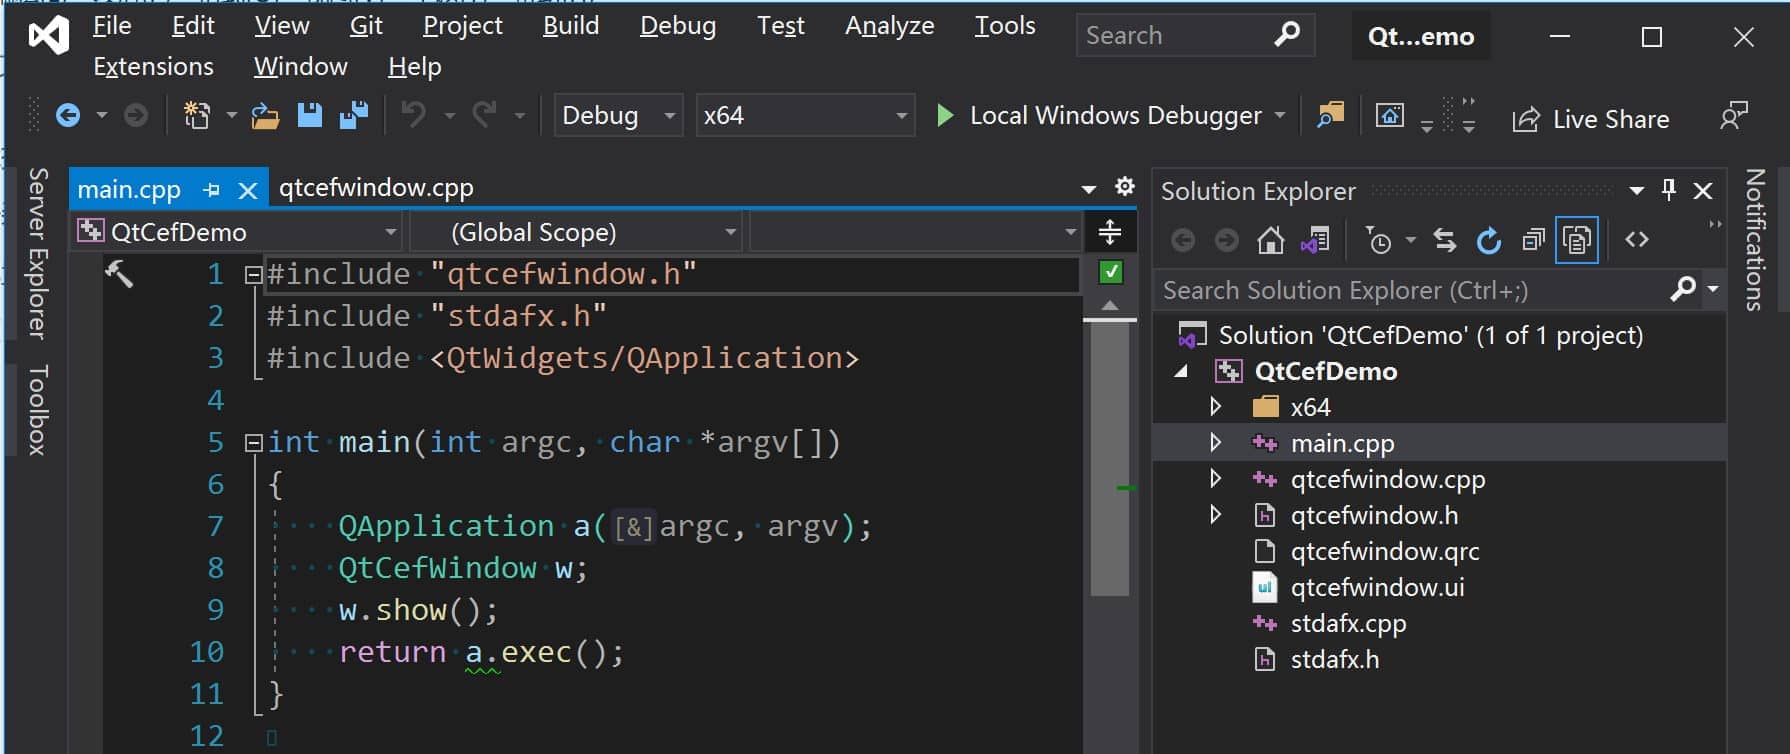1790x754 pixels.
Task: Expand the main.cpp tree node
Action: point(1215,442)
